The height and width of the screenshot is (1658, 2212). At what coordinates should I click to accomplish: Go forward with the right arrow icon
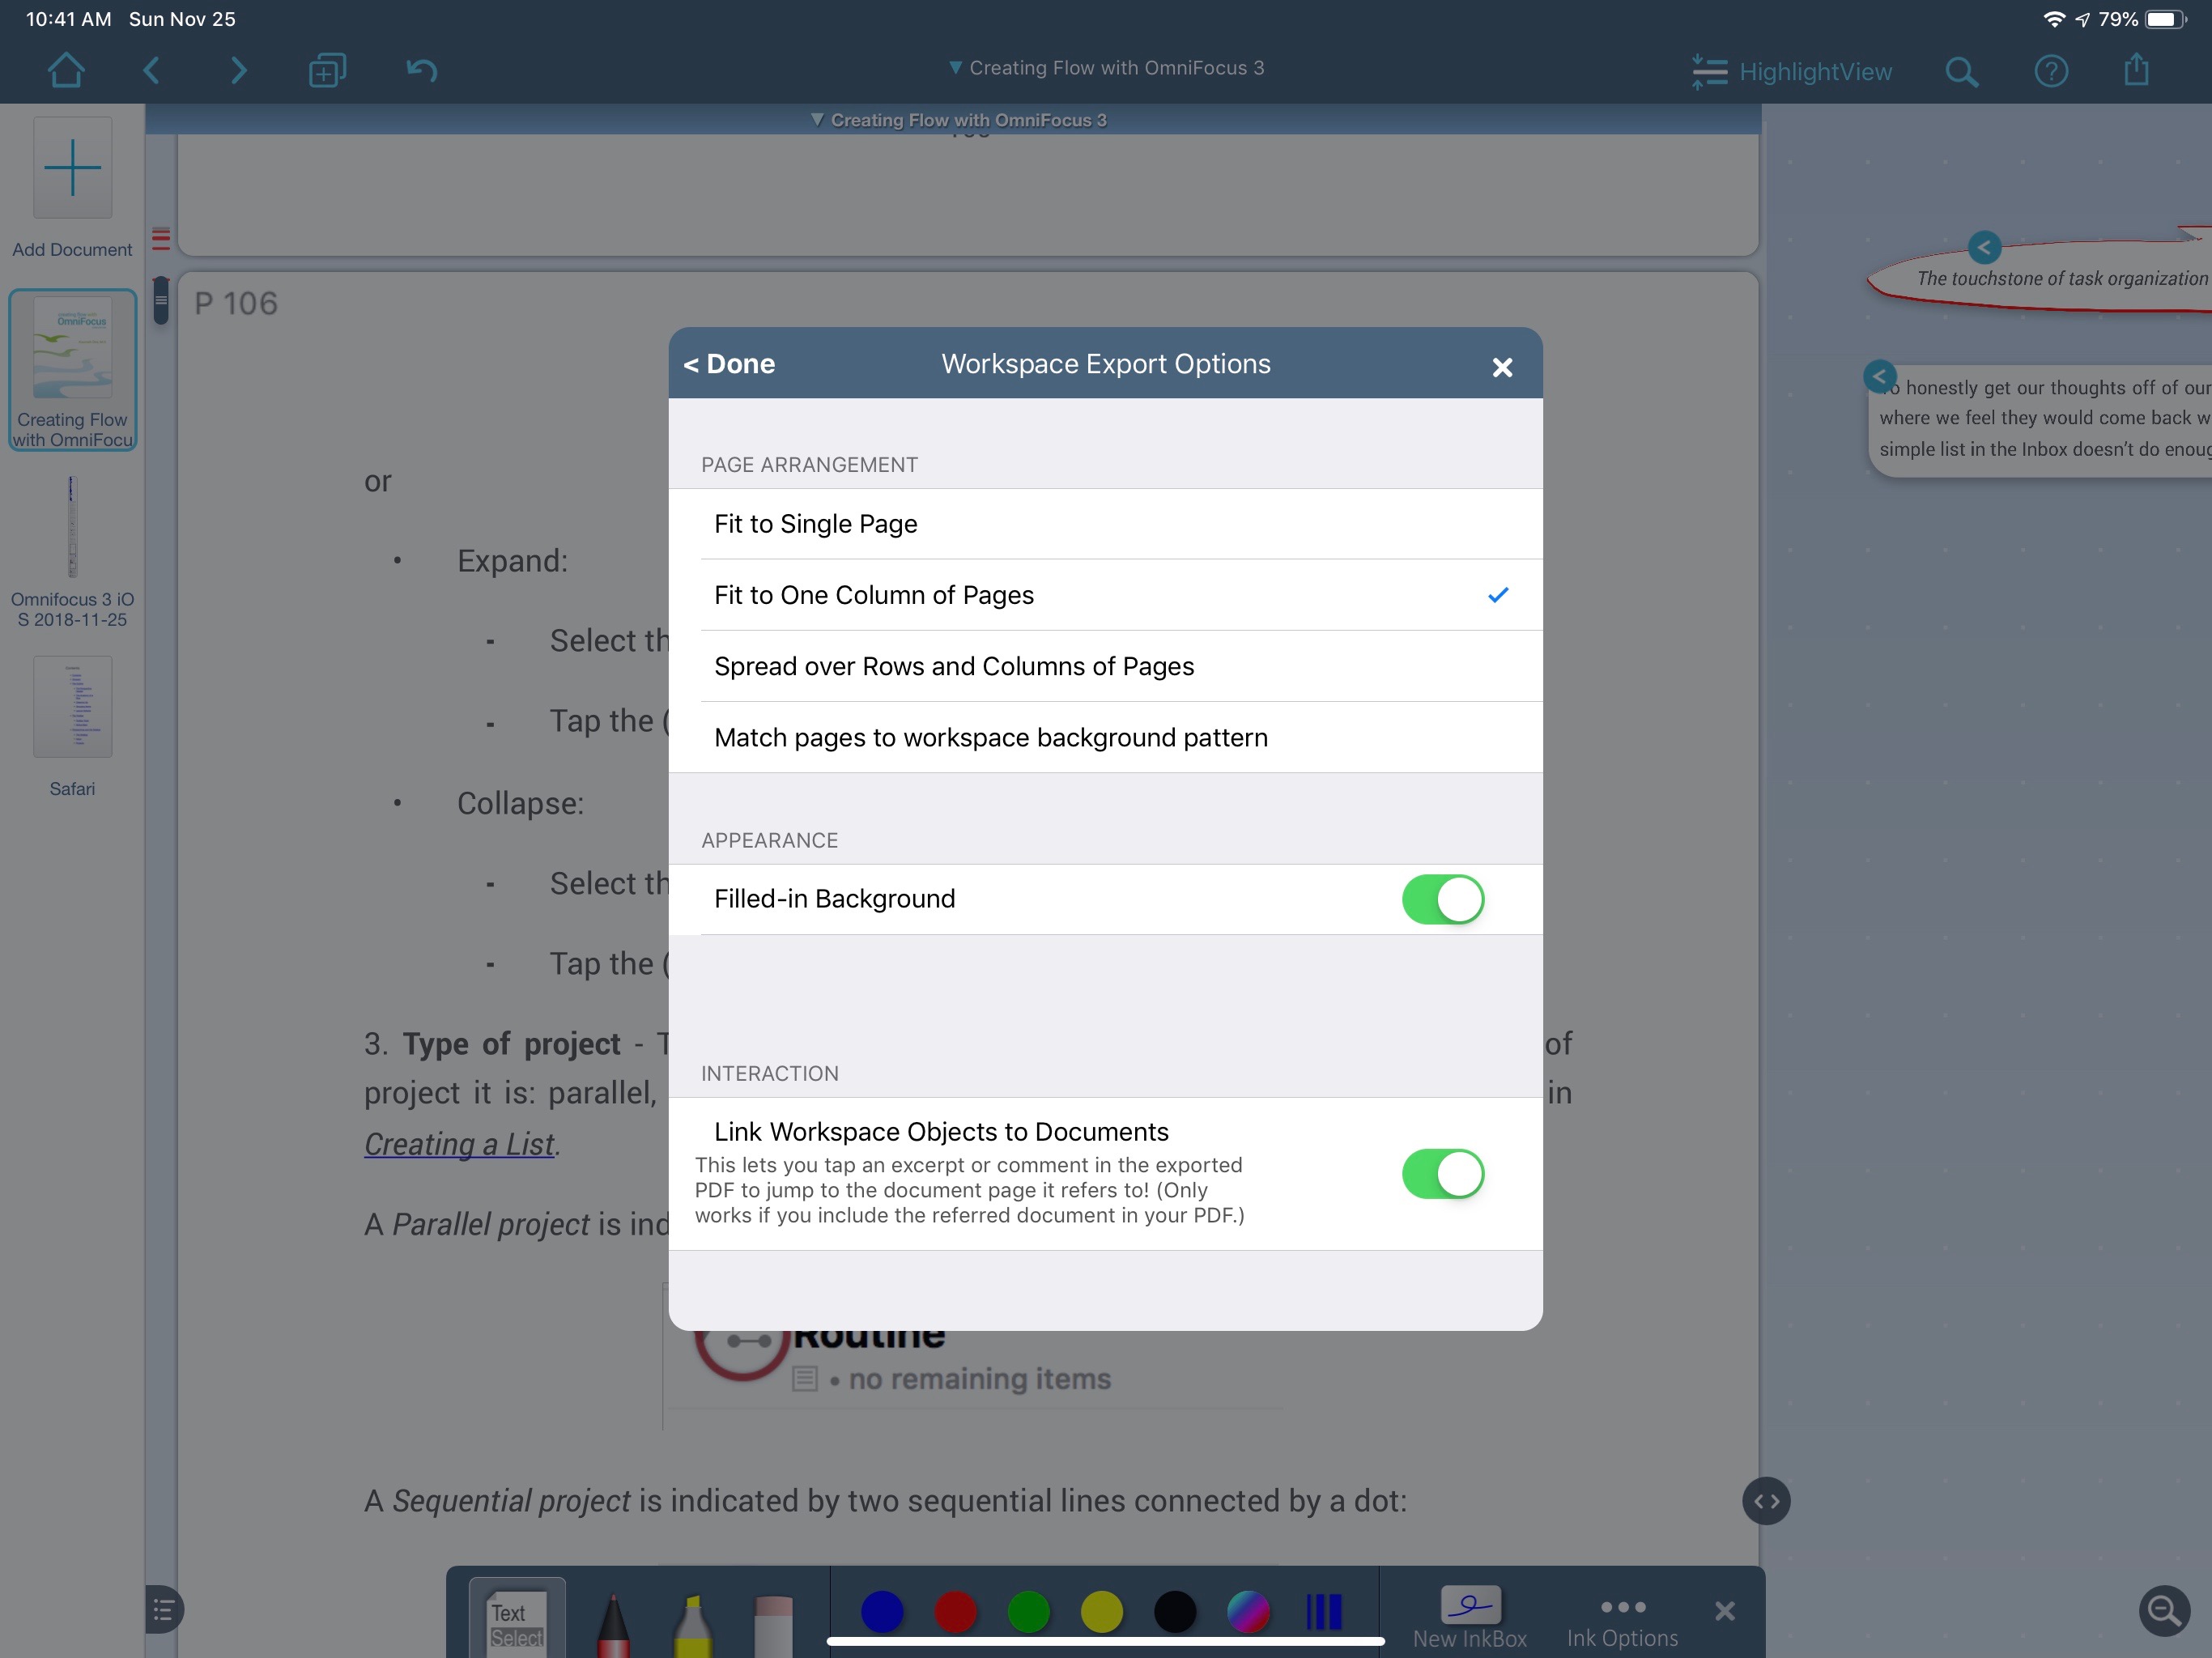point(238,71)
